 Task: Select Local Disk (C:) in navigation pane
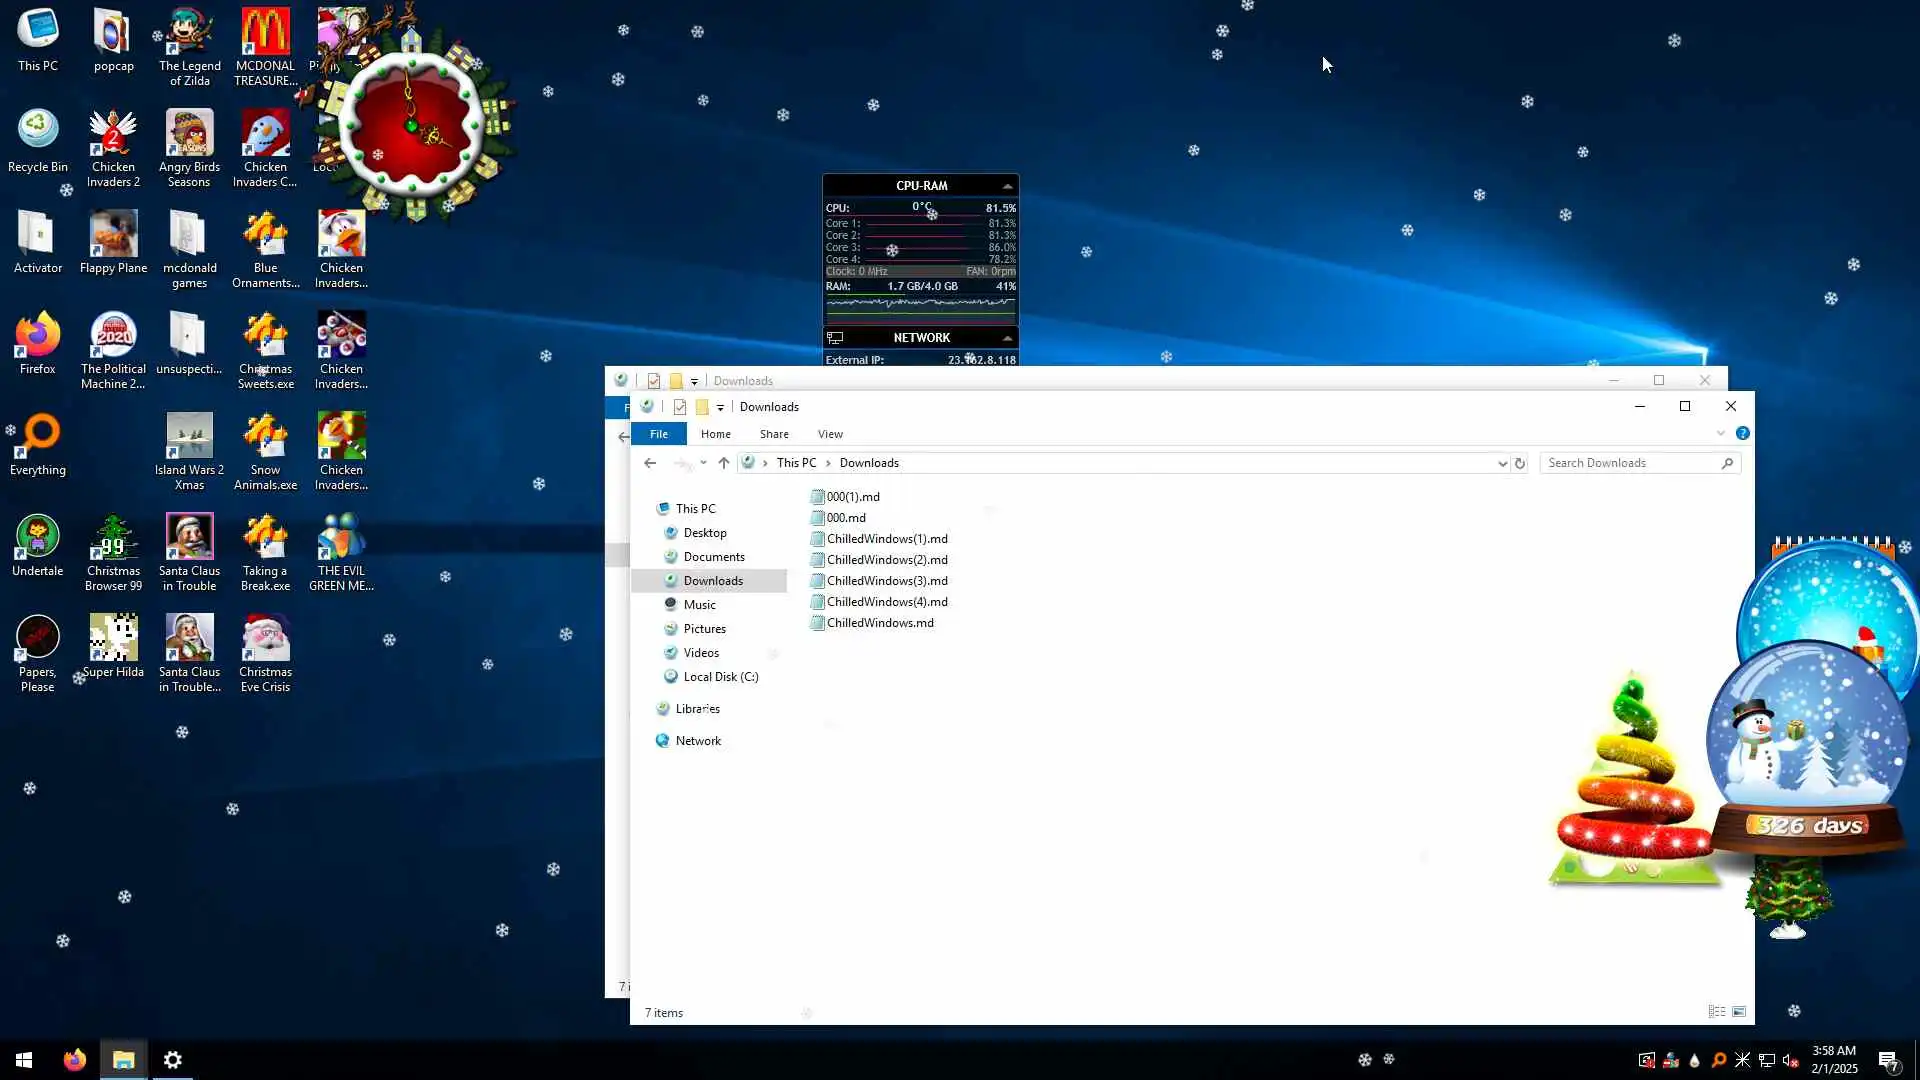720,677
